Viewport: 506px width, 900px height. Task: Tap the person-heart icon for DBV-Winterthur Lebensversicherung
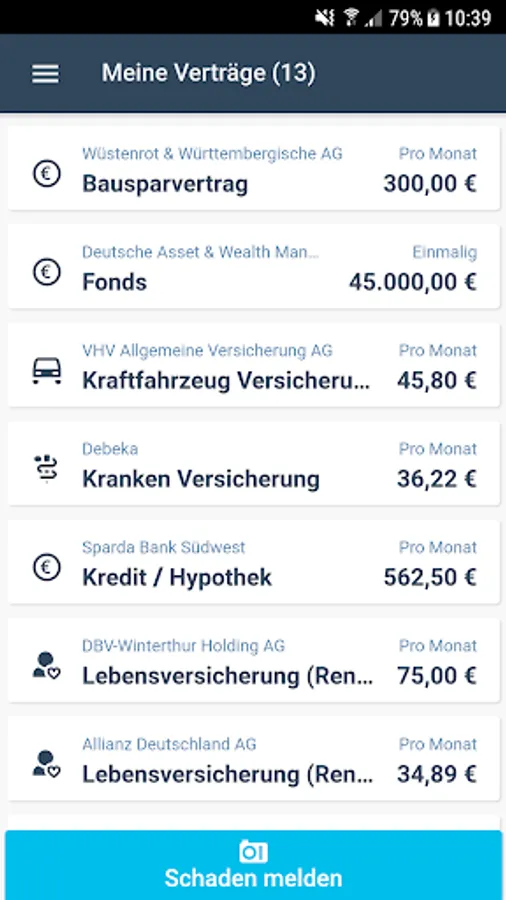pyautogui.click(x=46, y=666)
